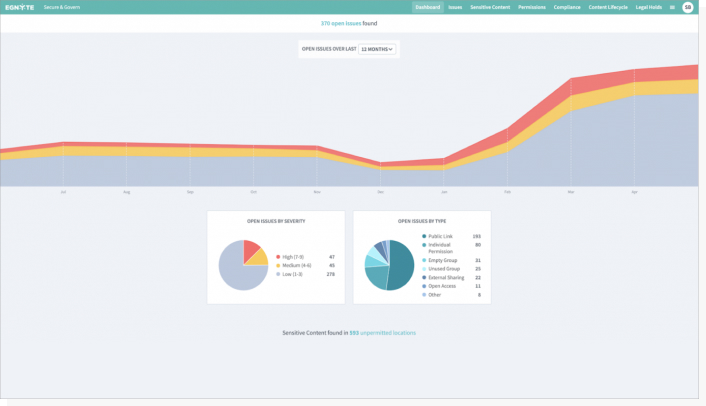
Task: Go to the Permissions tab
Action: coord(532,7)
